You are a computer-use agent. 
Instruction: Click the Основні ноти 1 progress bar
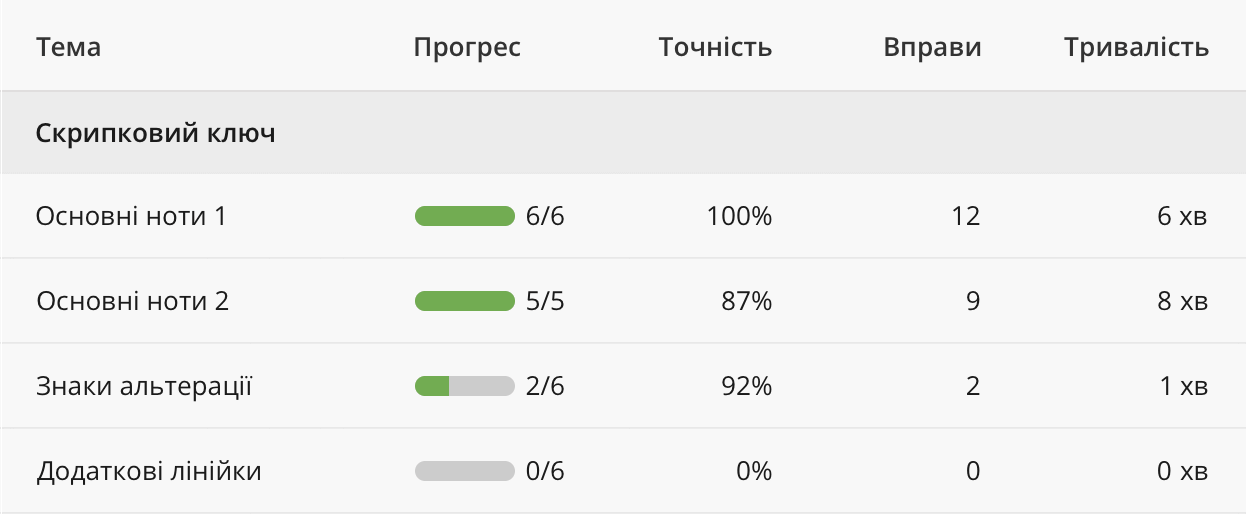tap(464, 216)
